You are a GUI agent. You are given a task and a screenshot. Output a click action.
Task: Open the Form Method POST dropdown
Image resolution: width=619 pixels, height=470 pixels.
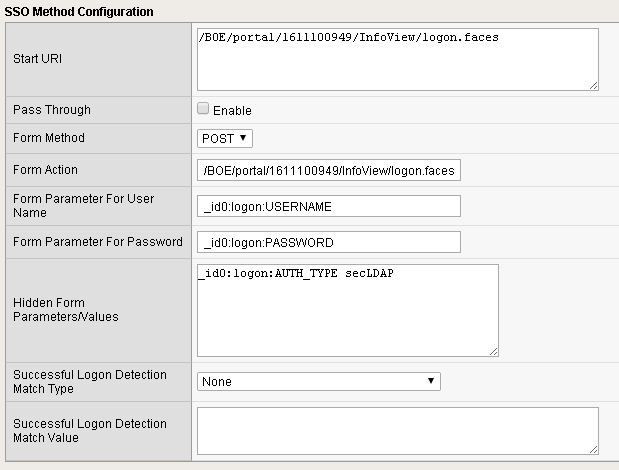[x=225, y=138]
